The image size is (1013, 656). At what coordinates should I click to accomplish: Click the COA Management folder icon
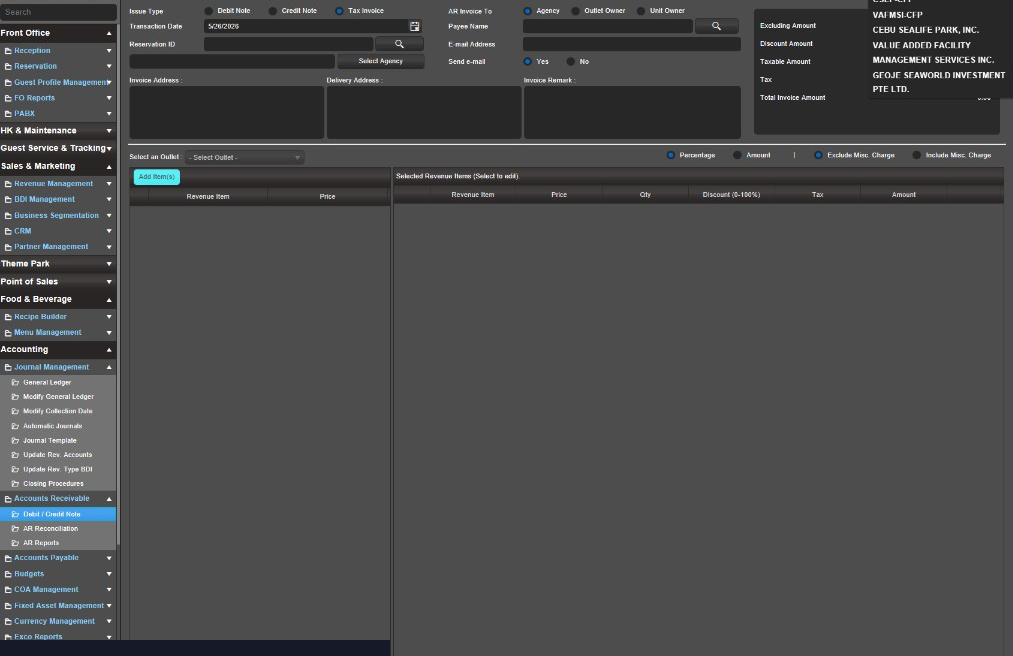pos(8,590)
